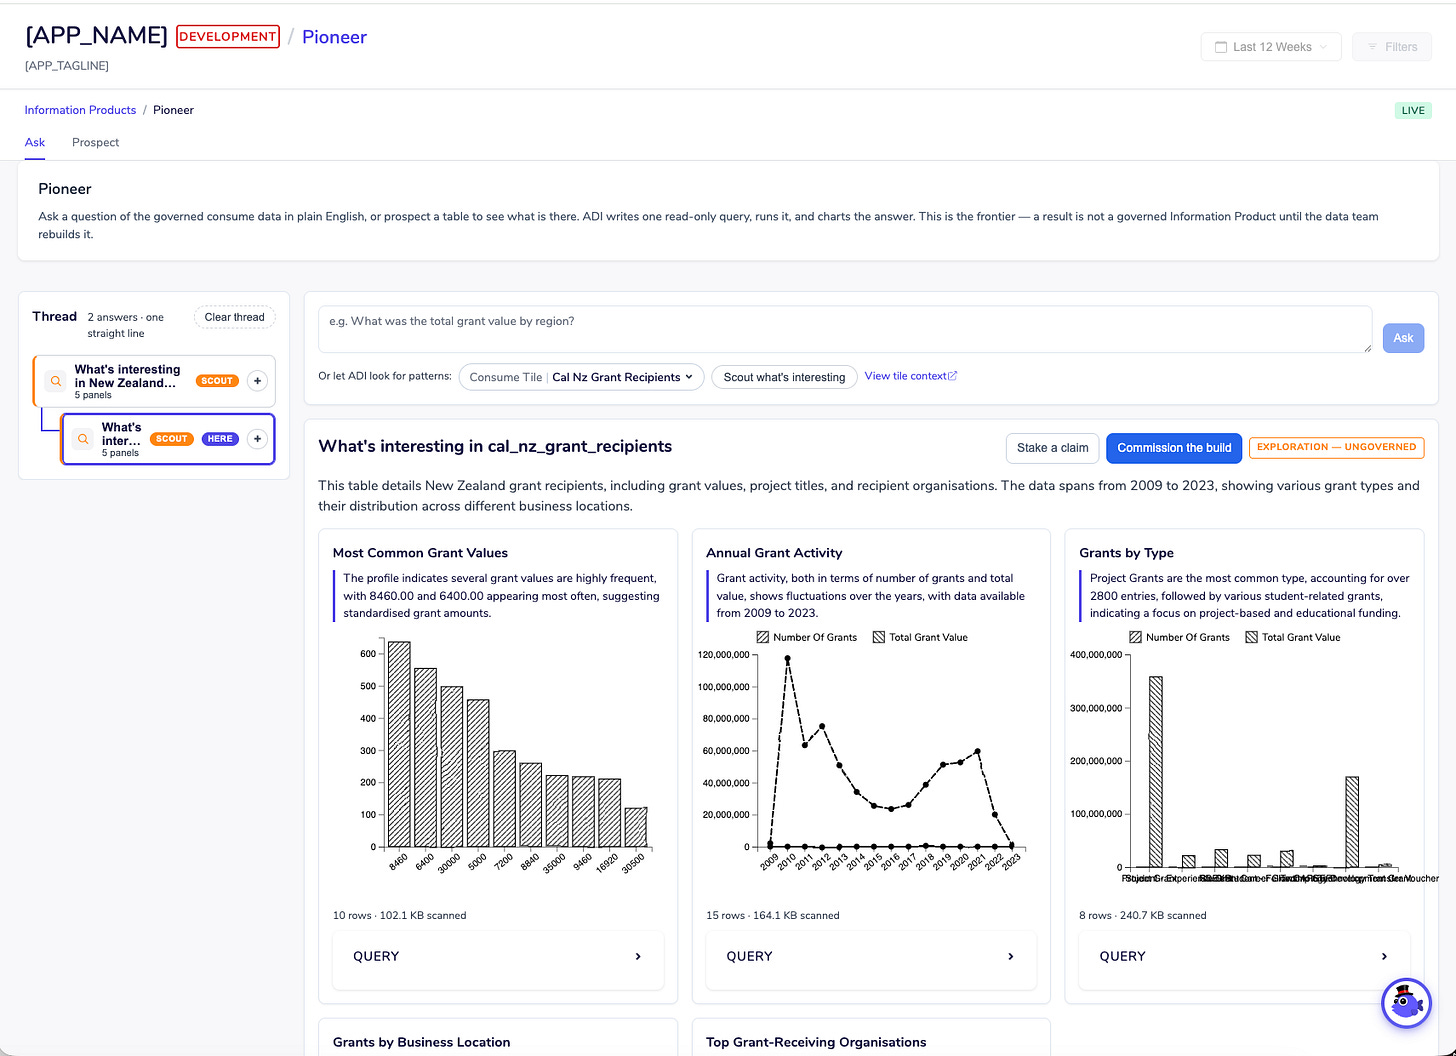
Task: Toggle Total Grant Value legend in Annual Grant Activity
Action: (x=920, y=637)
